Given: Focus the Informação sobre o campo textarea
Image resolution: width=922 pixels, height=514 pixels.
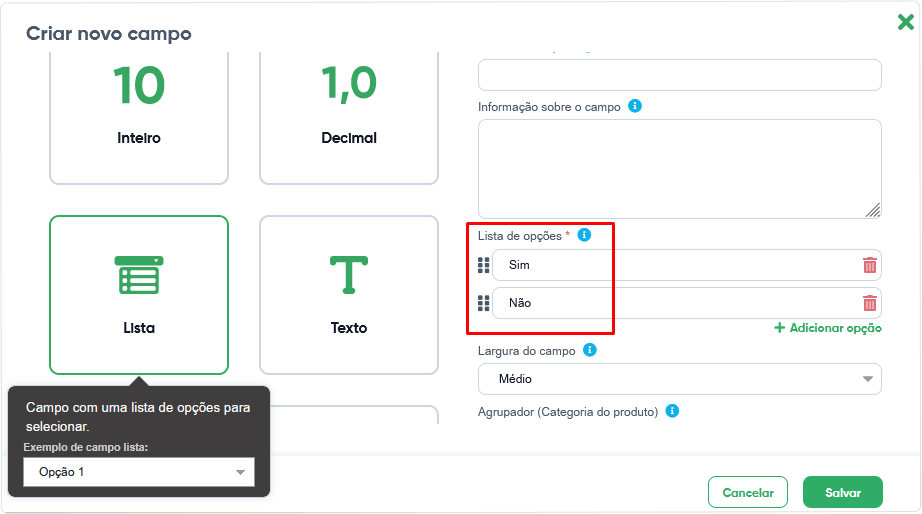Looking at the screenshot, I should pyautogui.click(x=680, y=169).
